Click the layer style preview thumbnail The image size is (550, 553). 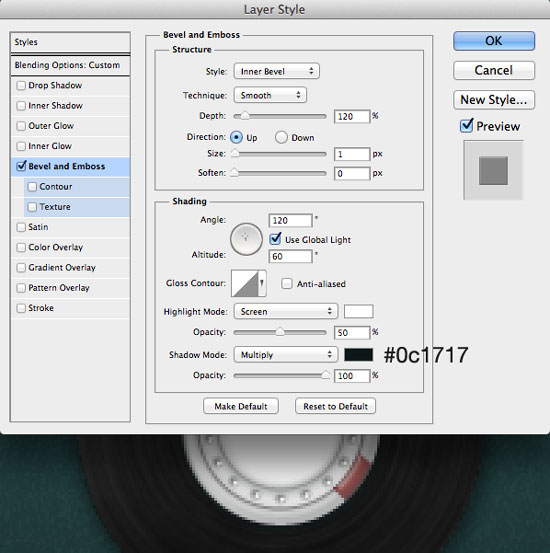(493, 170)
